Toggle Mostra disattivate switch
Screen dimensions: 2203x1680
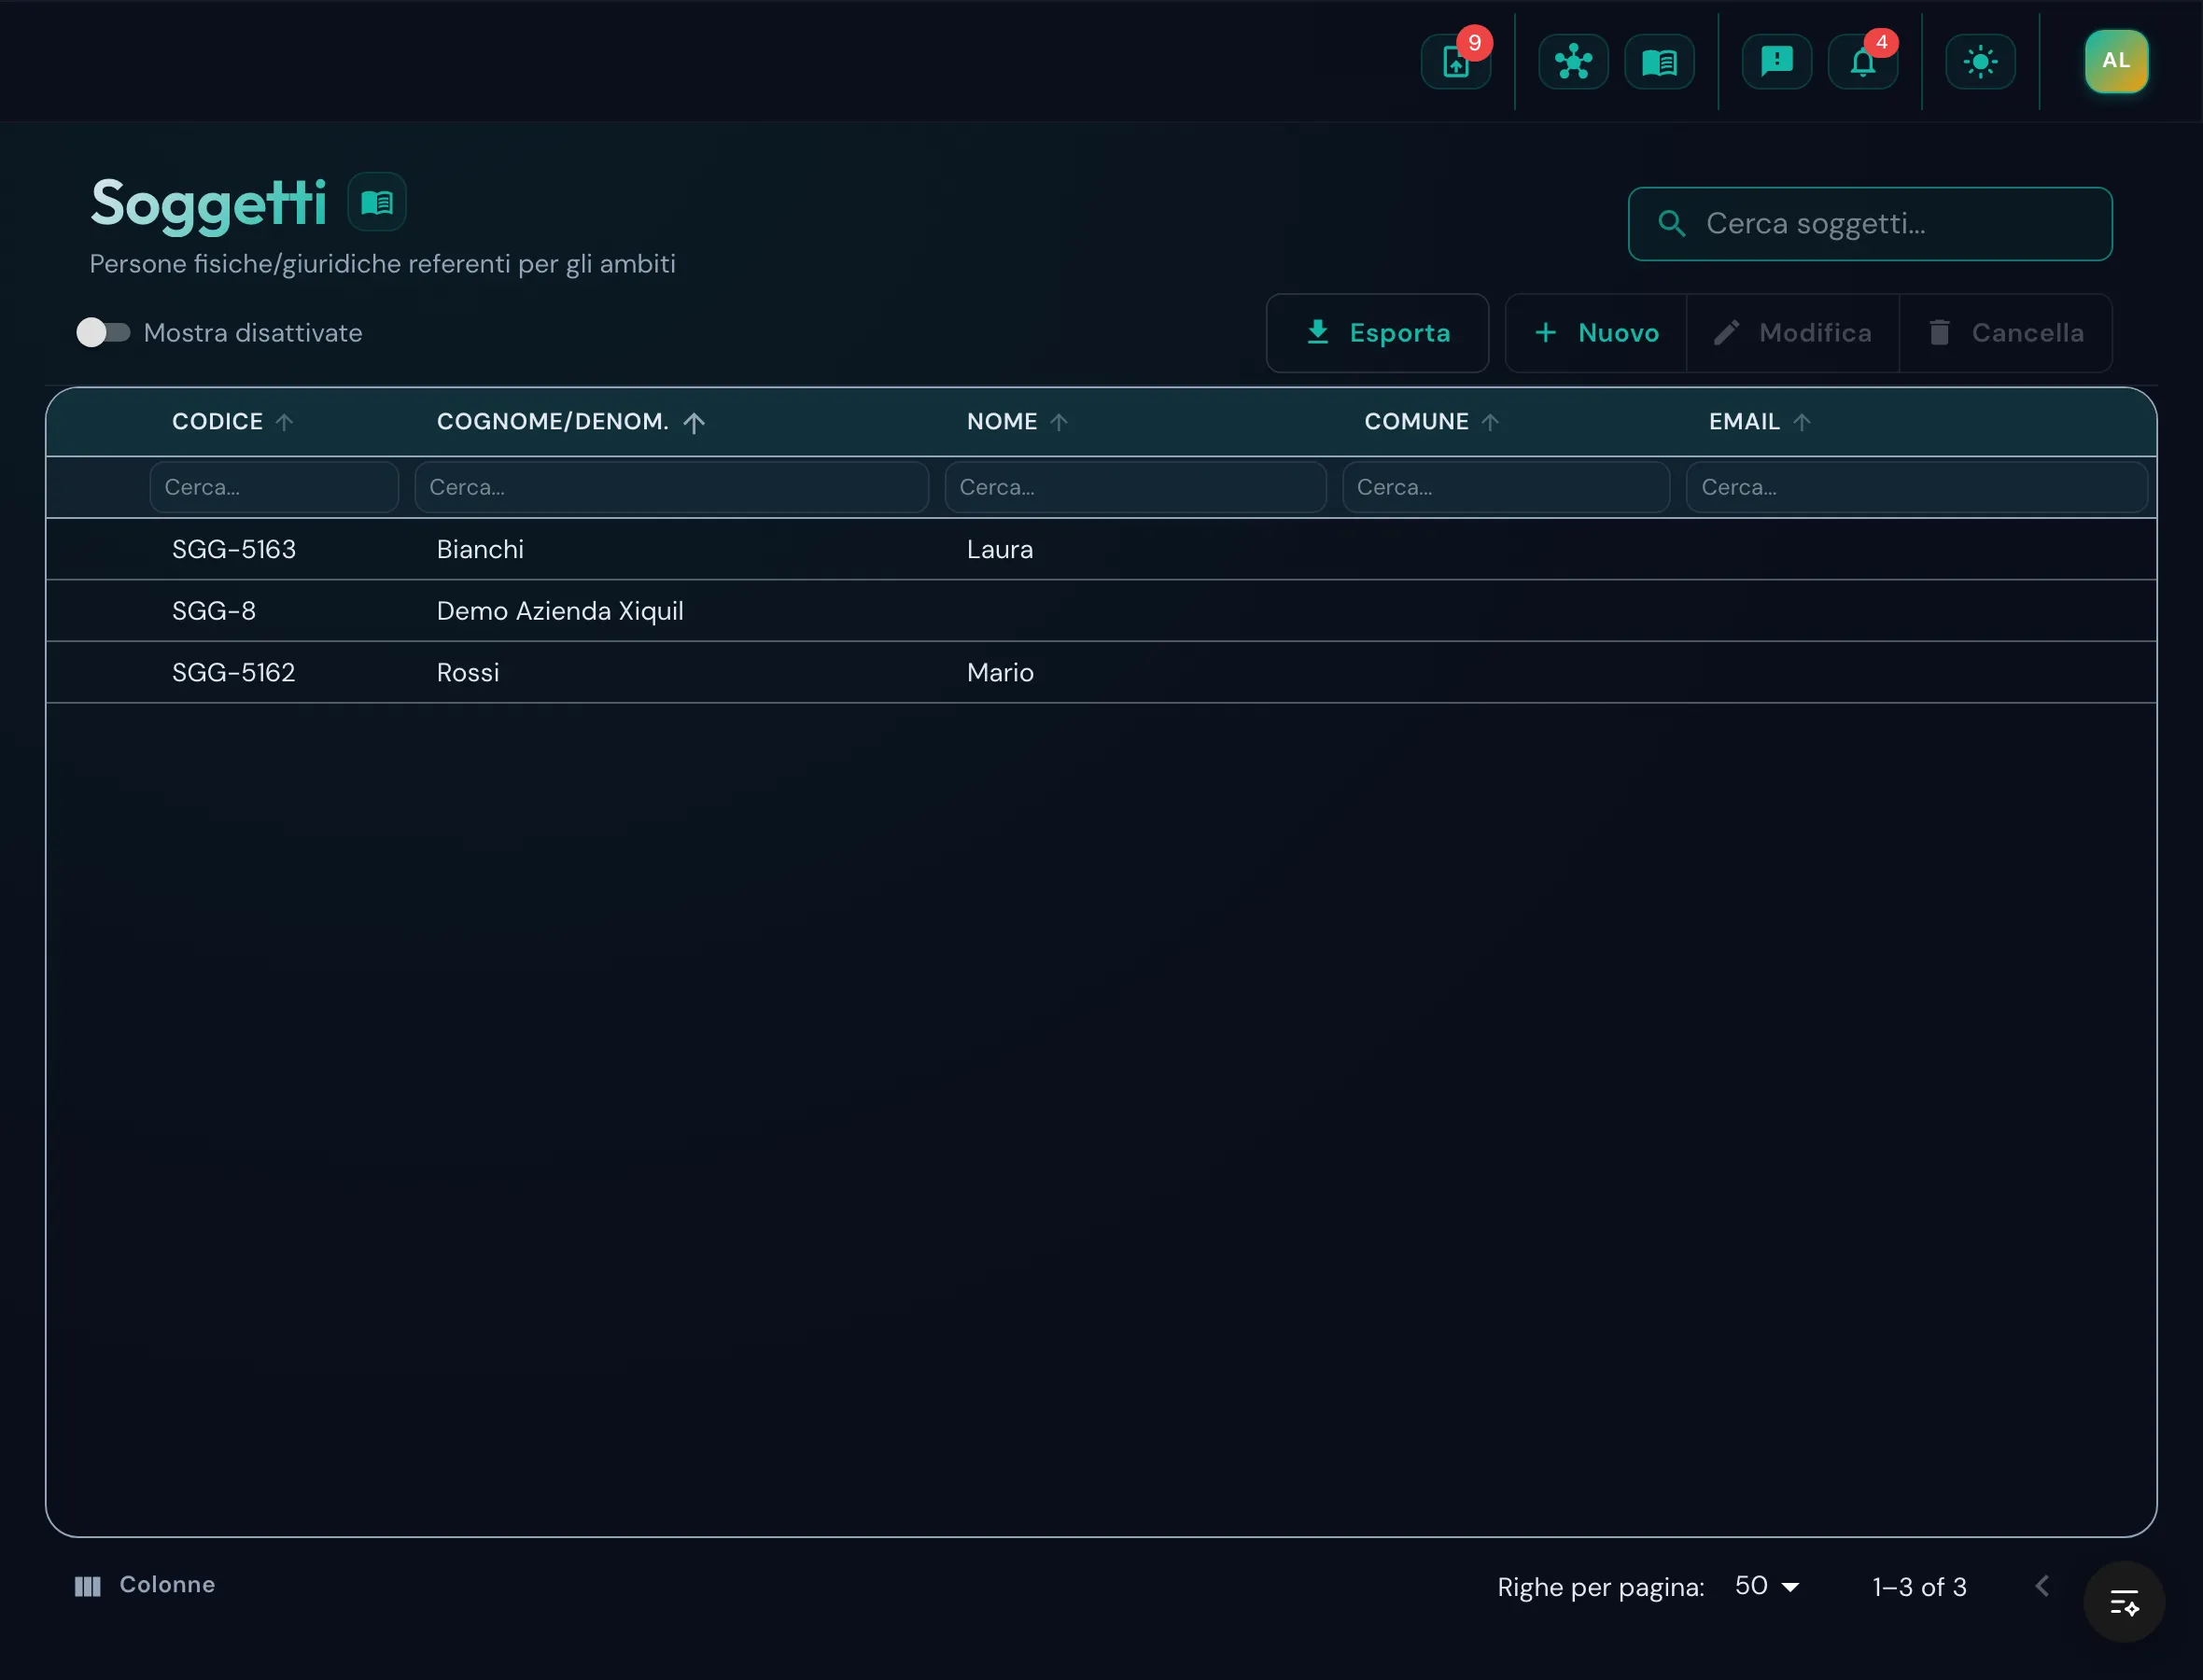[103, 332]
